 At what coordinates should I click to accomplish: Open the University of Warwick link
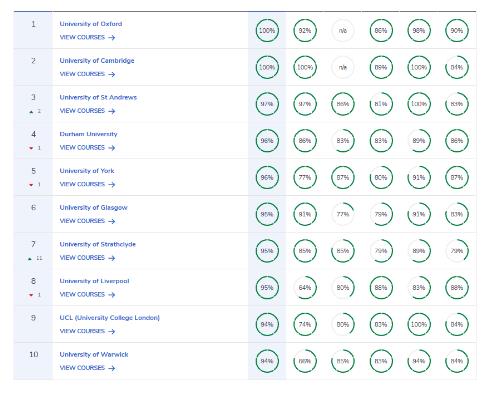(x=94, y=354)
